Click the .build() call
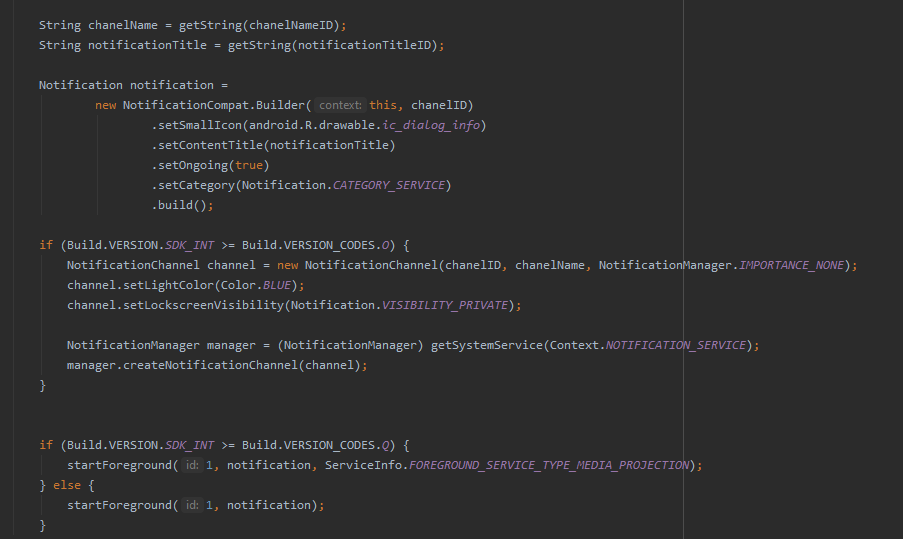Image resolution: width=903 pixels, height=539 pixels. tap(182, 205)
